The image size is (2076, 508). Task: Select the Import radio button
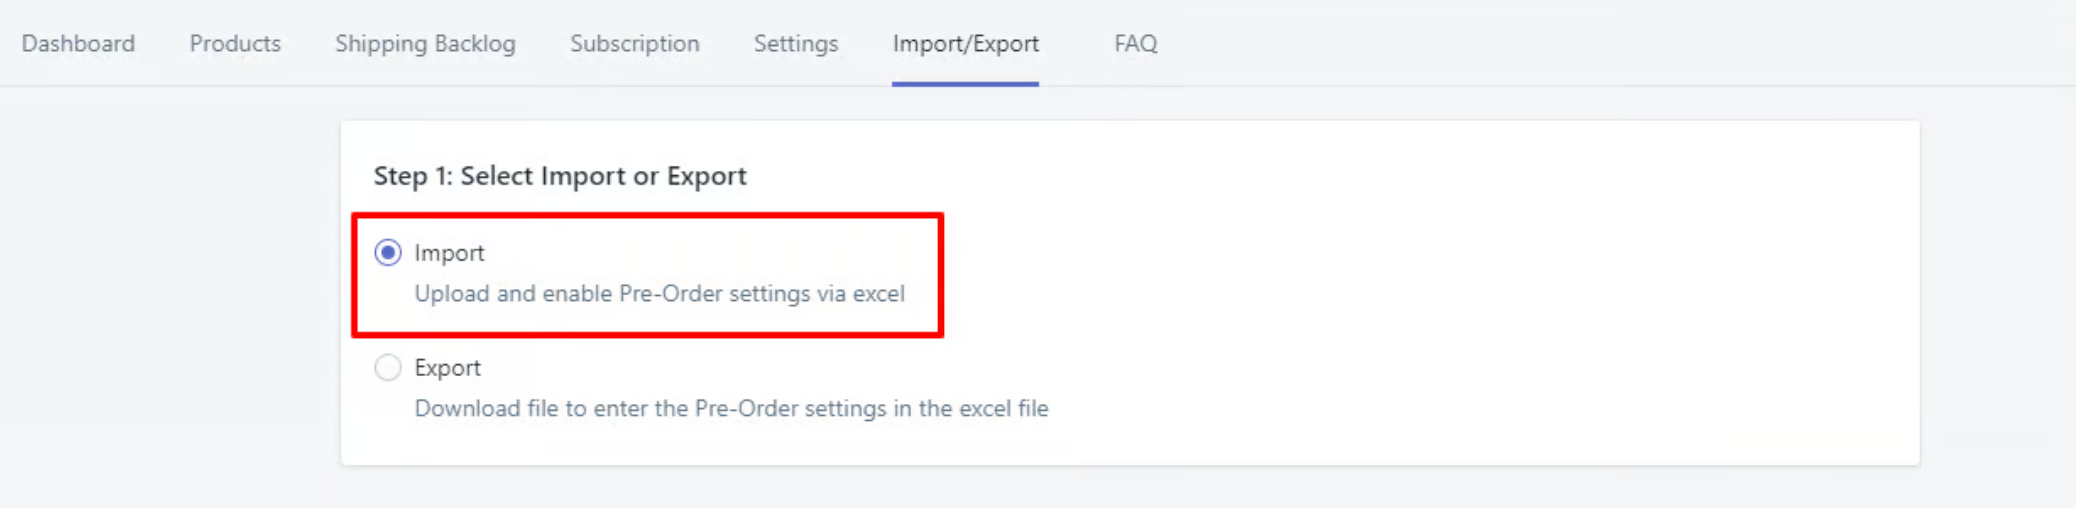click(x=388, y=253)
